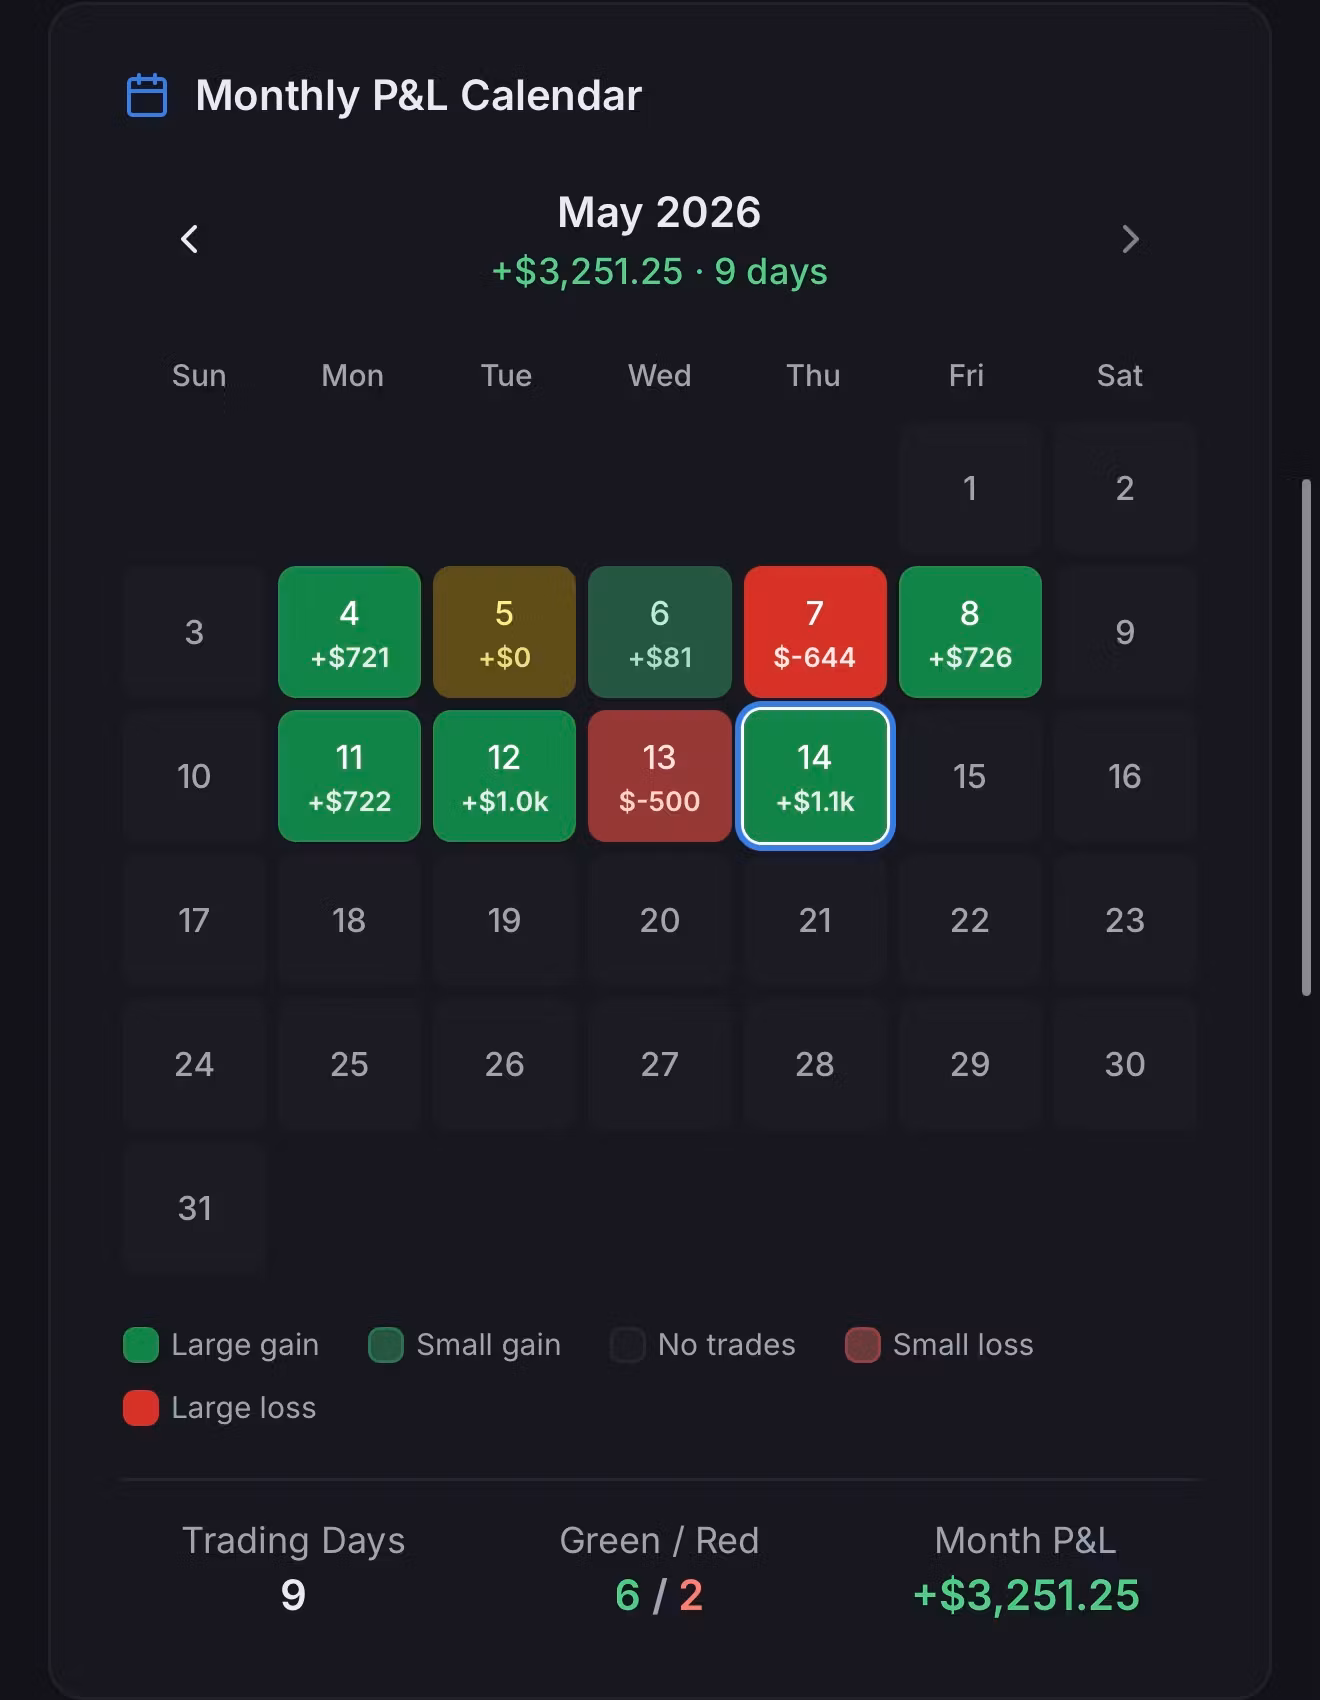
Task: Click the Large loss red legend swatch
Action: point(141,1408)
